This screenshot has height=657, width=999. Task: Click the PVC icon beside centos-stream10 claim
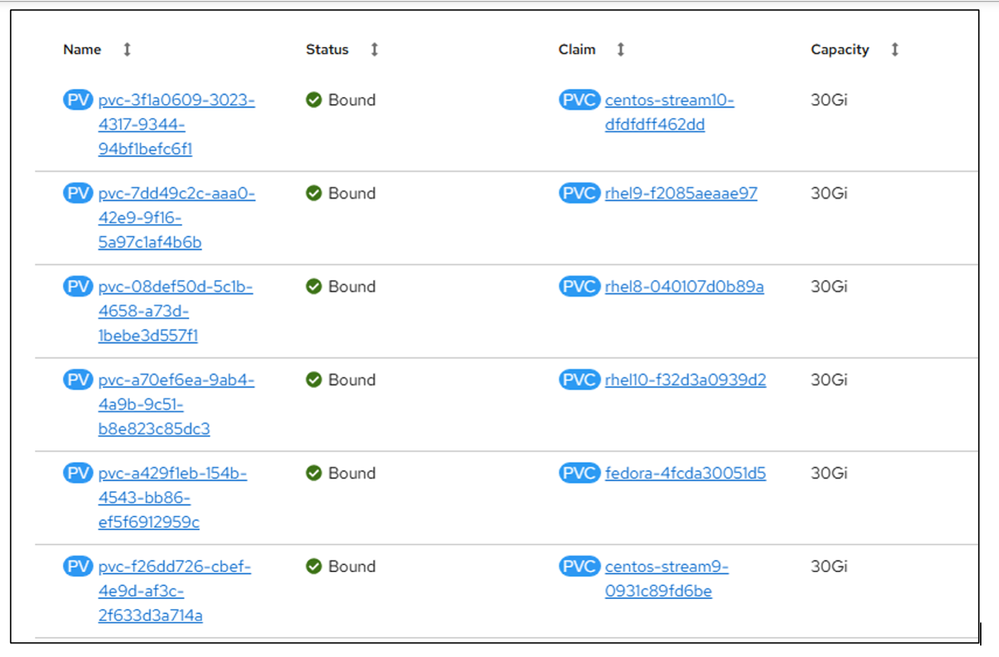click(579, 99)
